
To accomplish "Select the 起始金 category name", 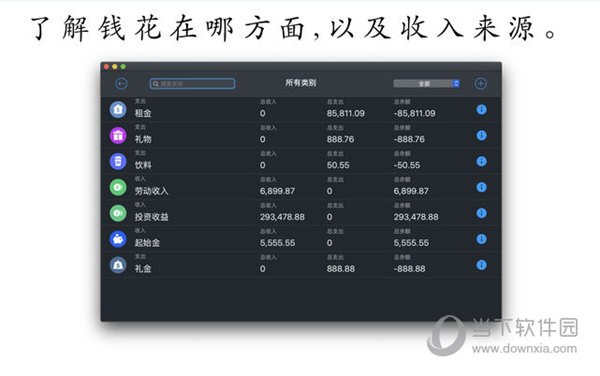I will coord(147,243).
